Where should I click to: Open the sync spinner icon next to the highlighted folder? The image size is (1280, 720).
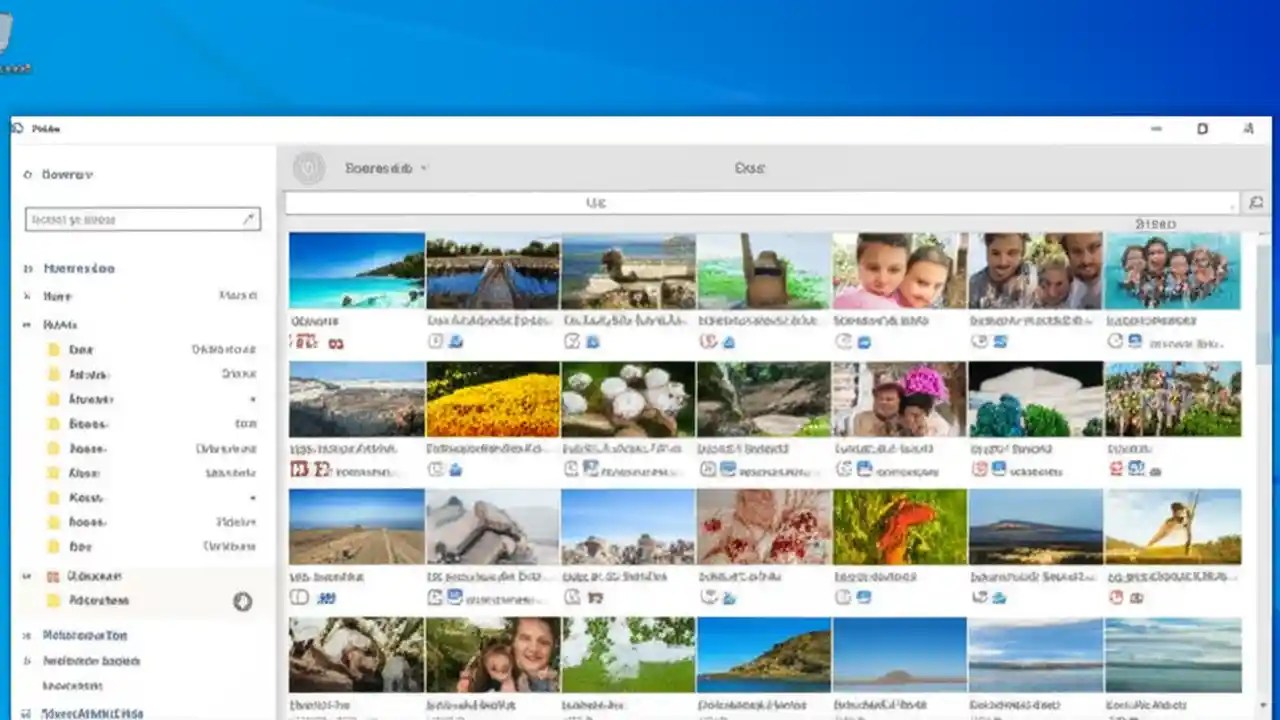coord(243,601)
